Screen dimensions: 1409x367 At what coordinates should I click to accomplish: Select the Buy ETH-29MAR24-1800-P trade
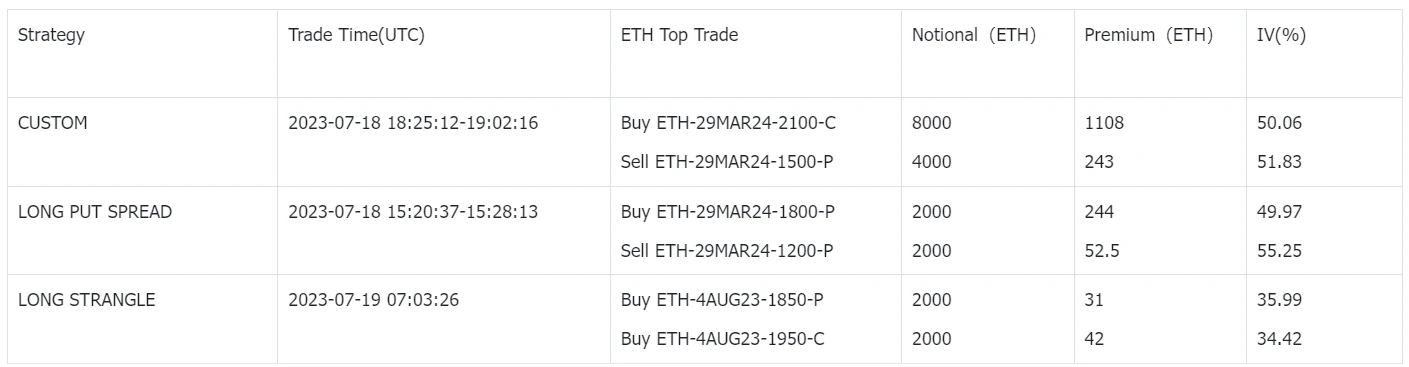click(727, 212)
